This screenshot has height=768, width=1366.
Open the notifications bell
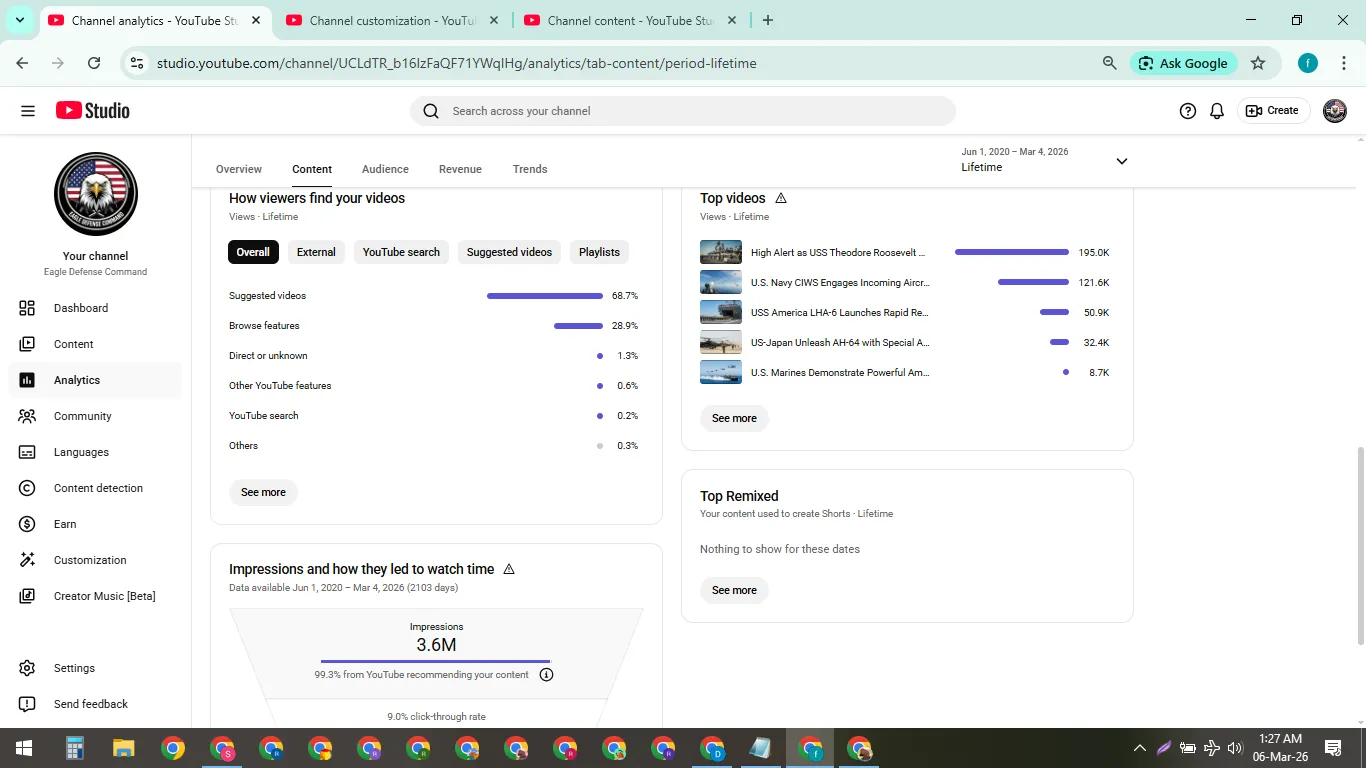coord(1217,111)
